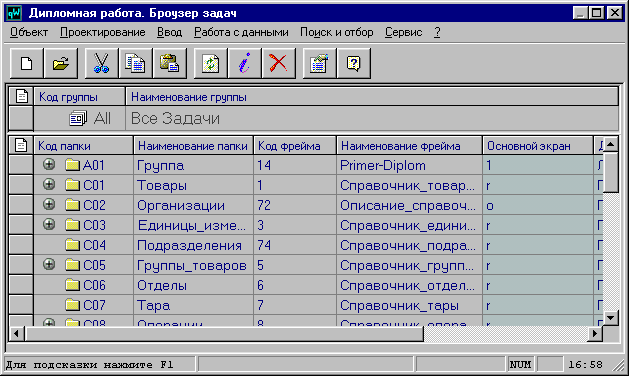629x376 pixels.
Task: Select the row header next to C04
Action: 21,245
